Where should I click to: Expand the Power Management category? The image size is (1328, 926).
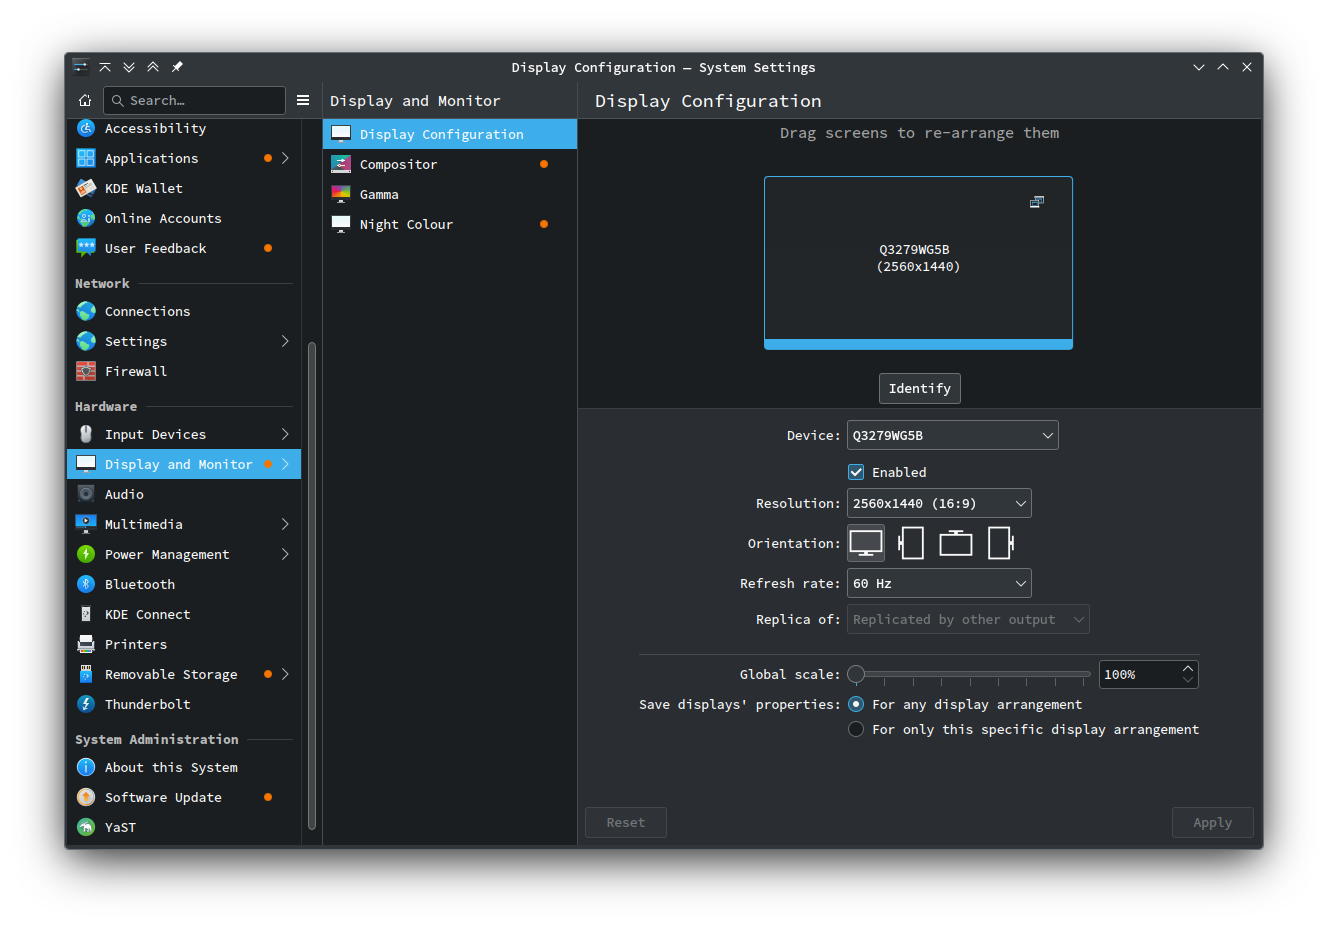pyautogui.click(x=285, y=554)
